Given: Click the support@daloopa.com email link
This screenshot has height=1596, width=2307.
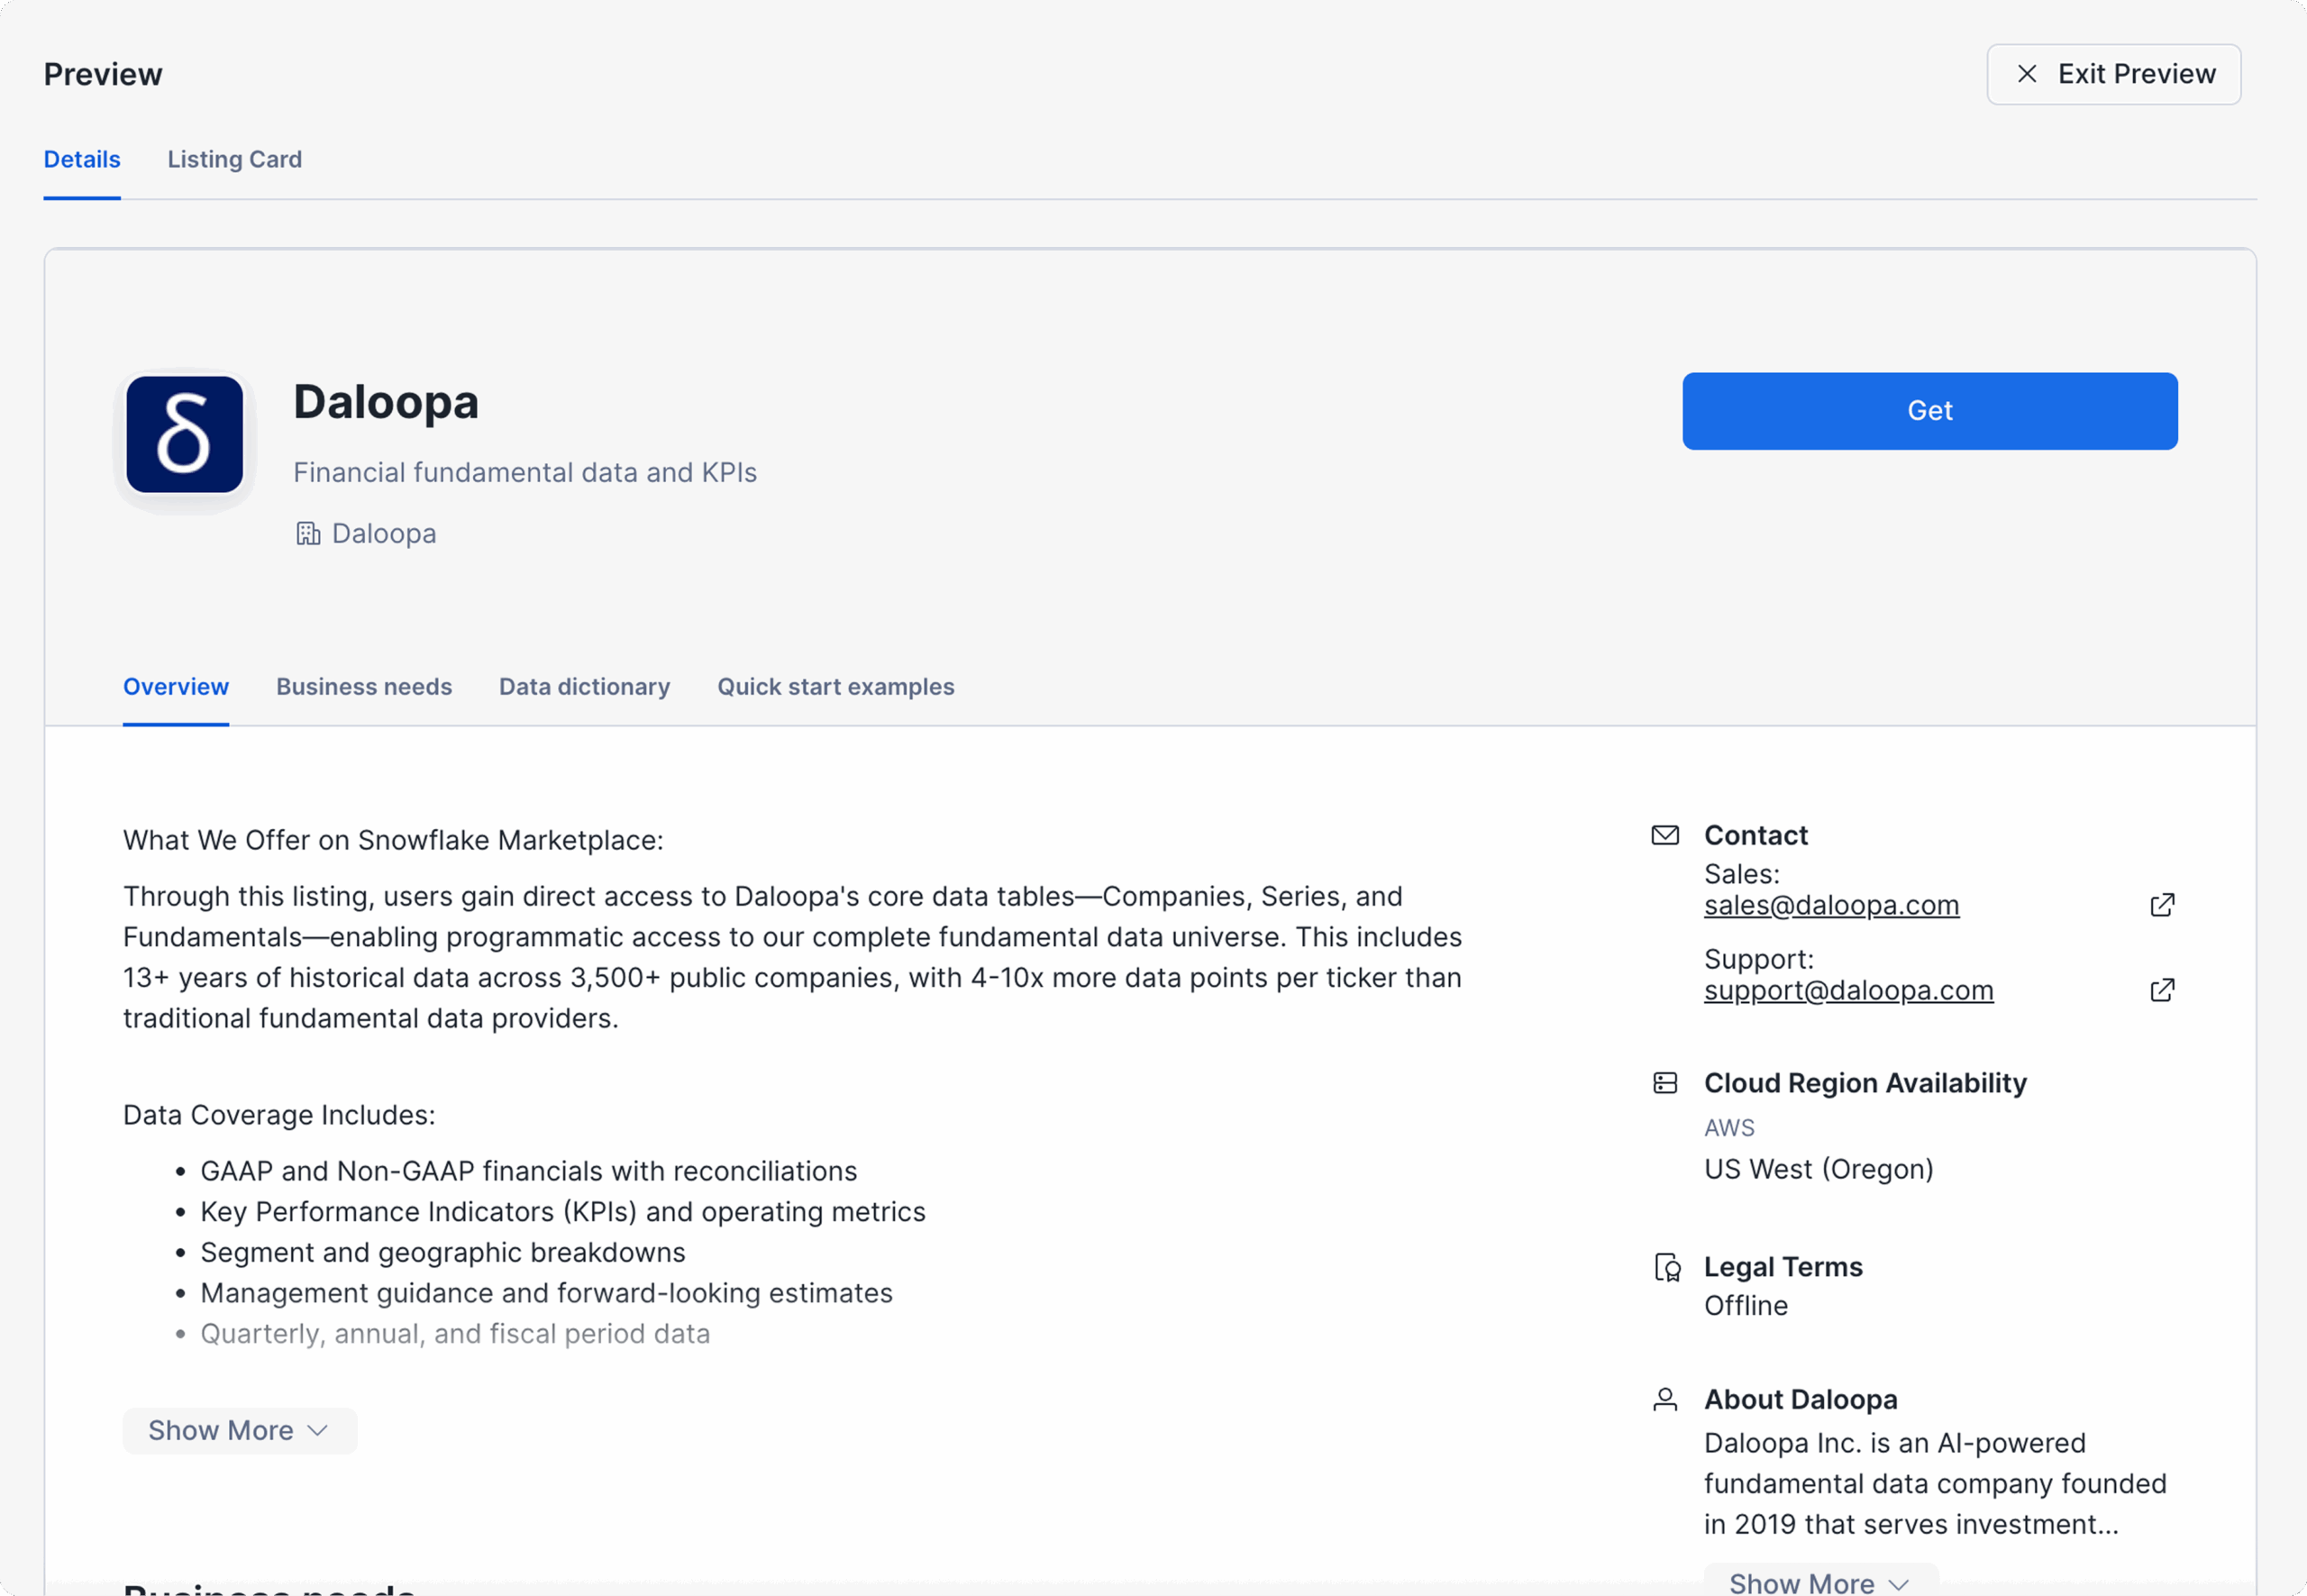Looking at the screenshot, I should point(1848,990).
